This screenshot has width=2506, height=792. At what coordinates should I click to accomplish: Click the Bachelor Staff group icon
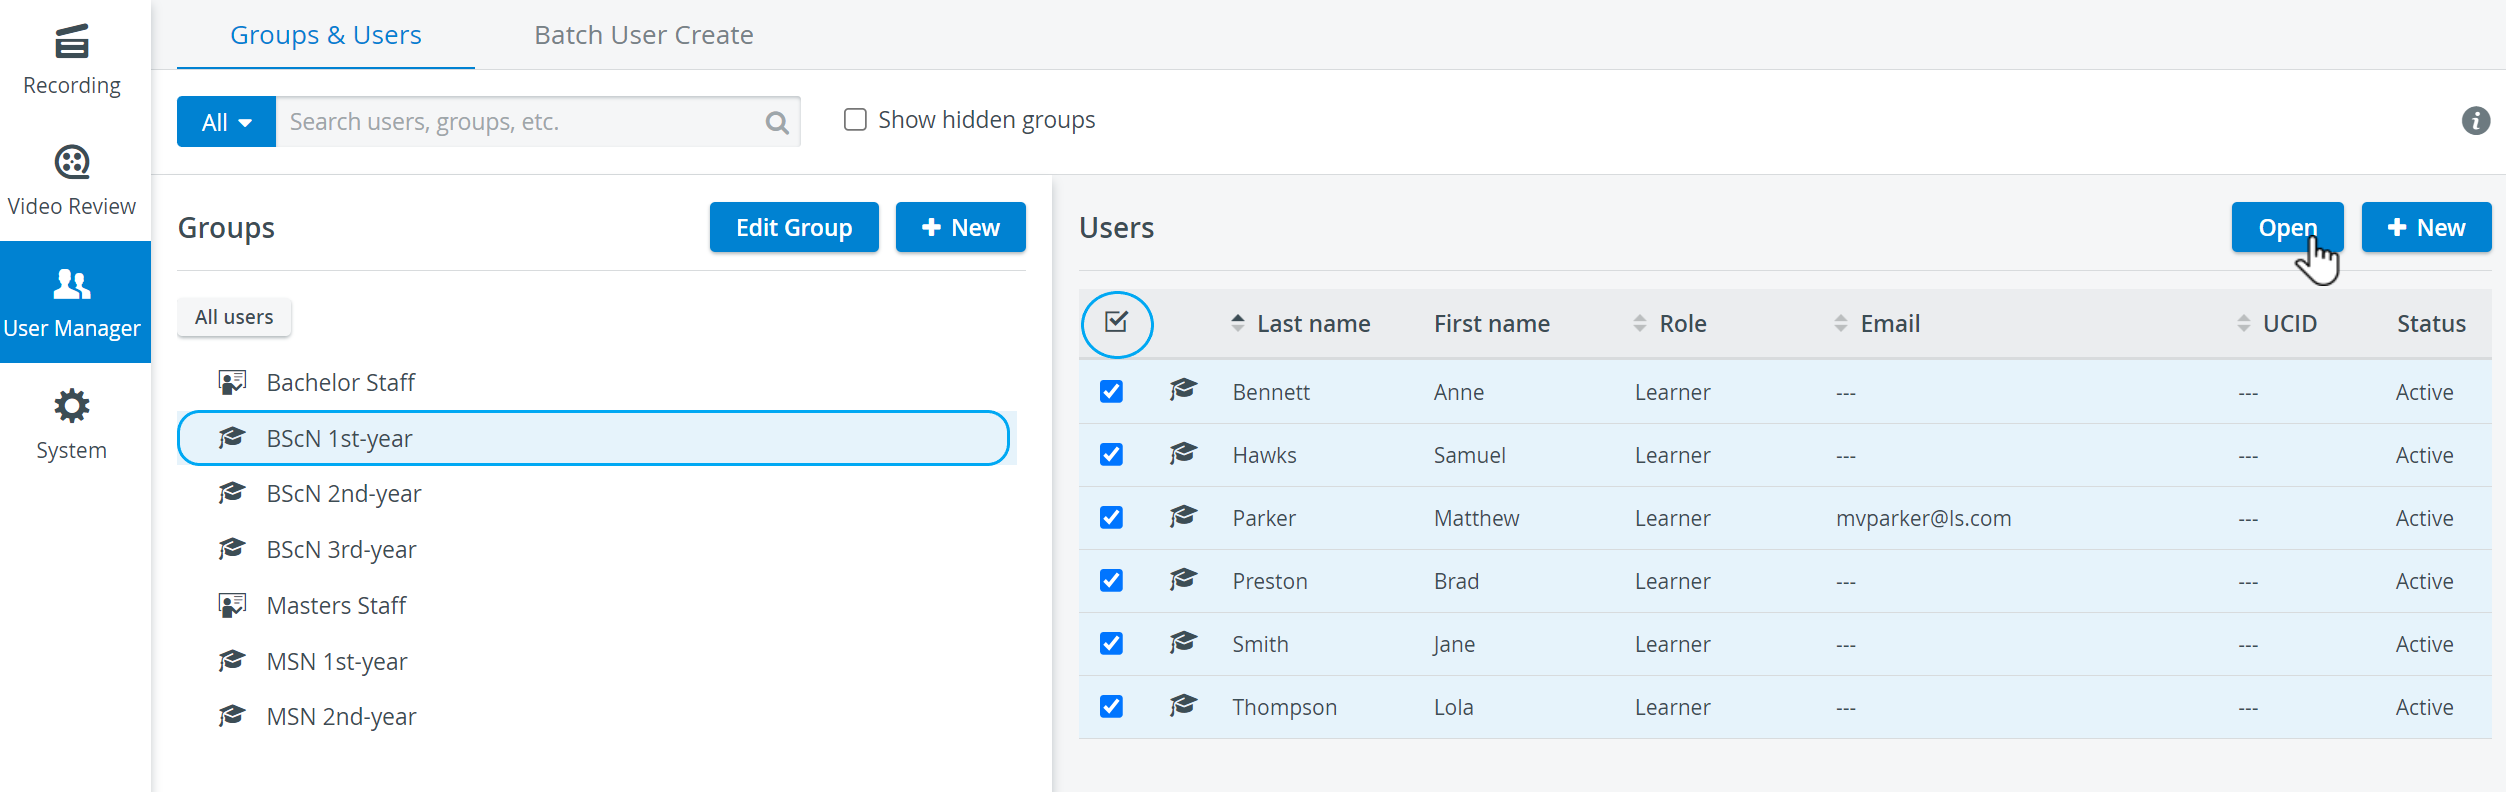(232, 382)
